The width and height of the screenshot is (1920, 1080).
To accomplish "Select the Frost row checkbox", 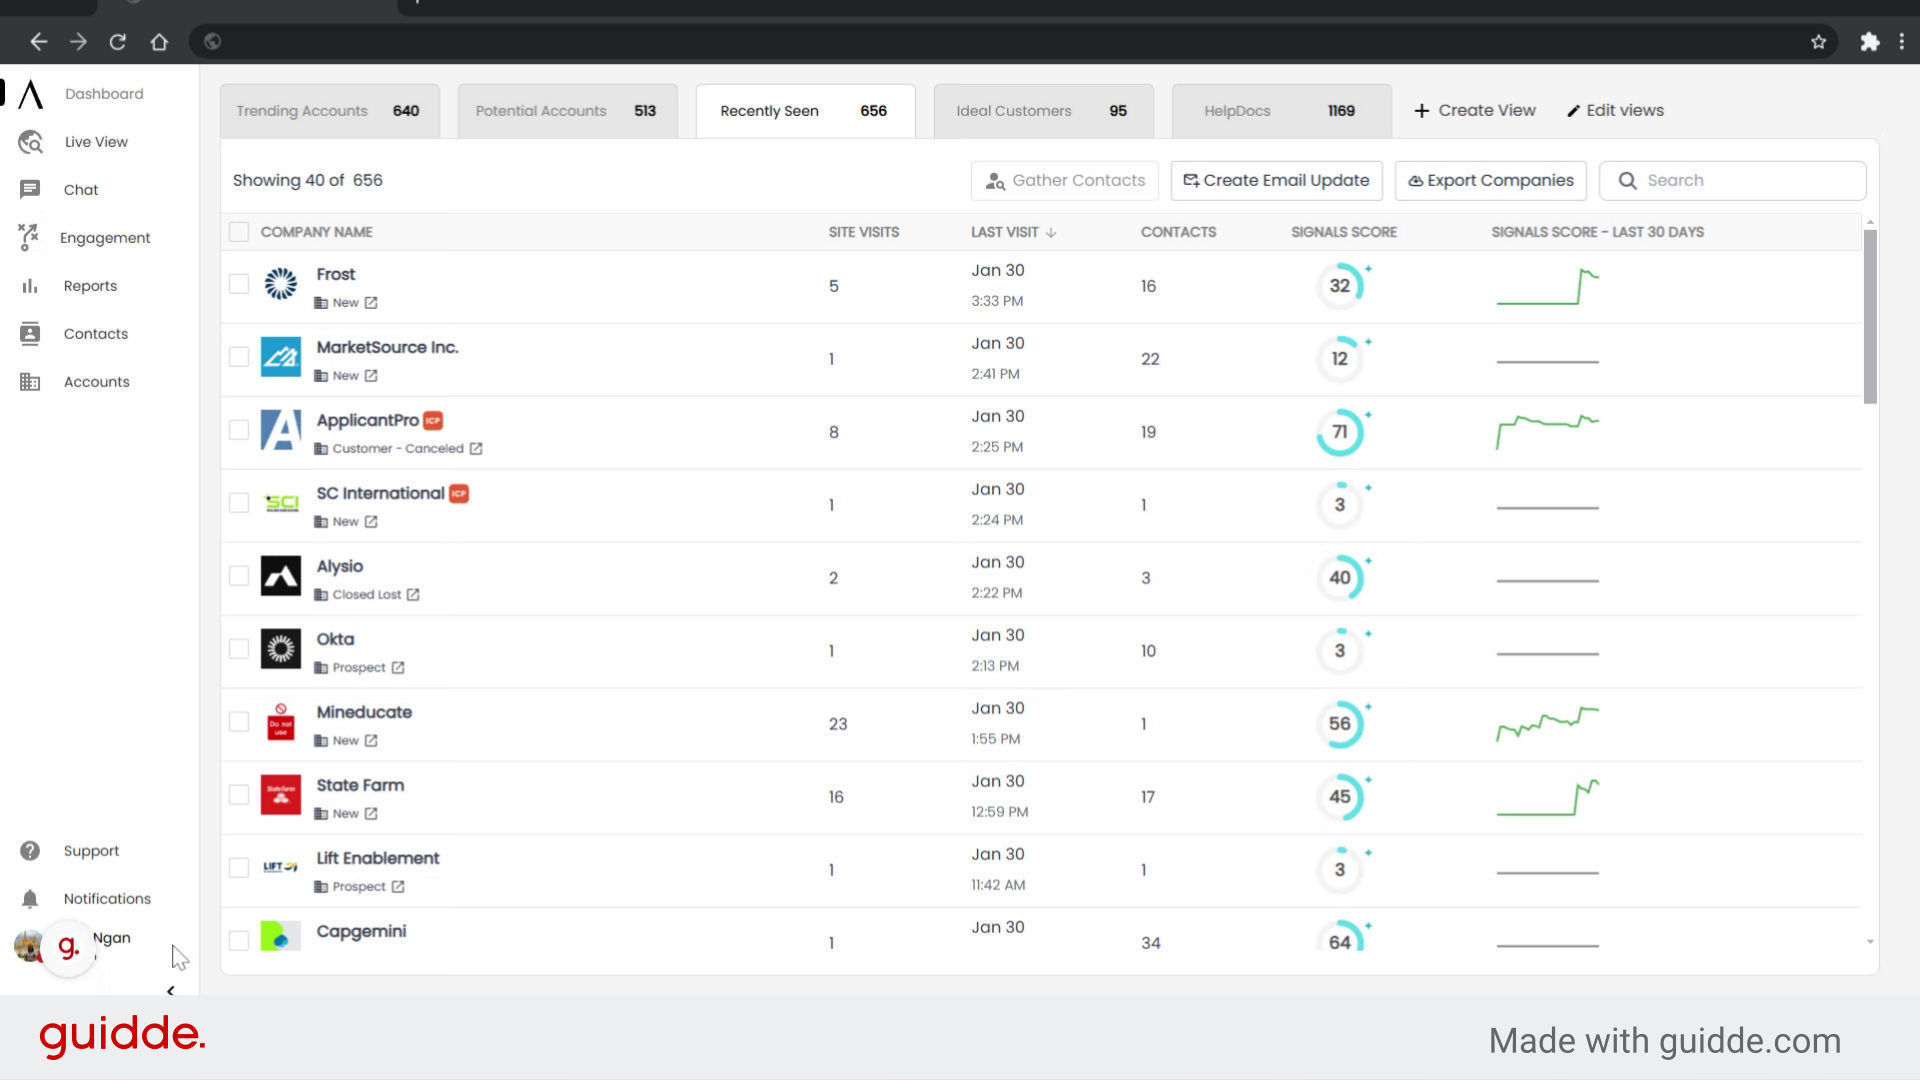I will point(239,284).
